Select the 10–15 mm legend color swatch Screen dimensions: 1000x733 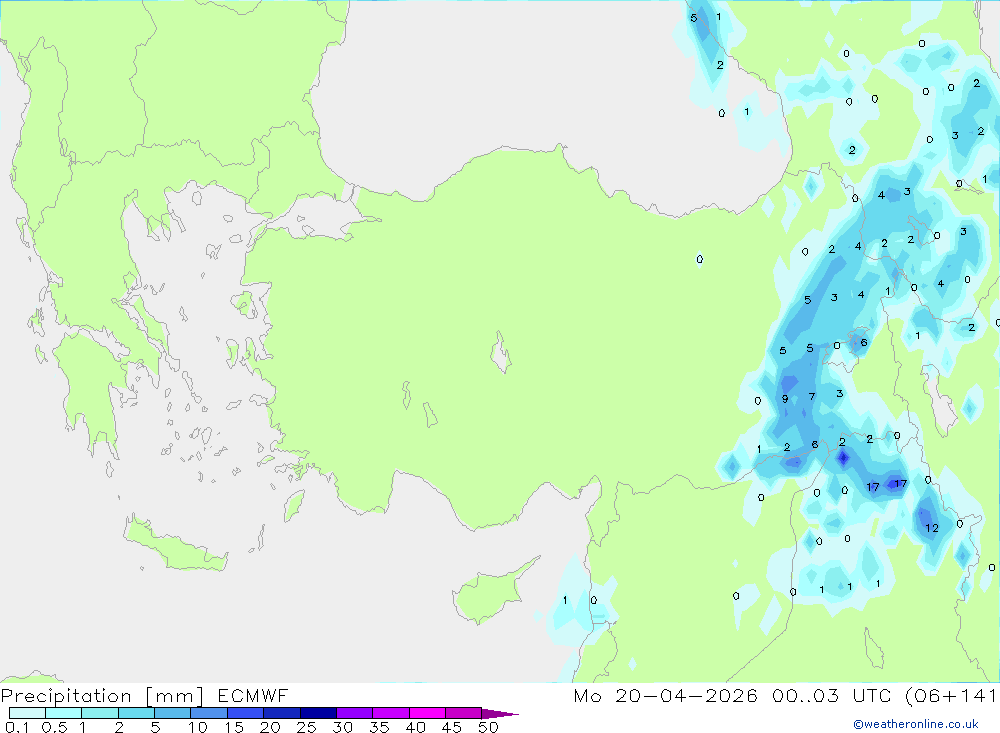click(209, 713)
